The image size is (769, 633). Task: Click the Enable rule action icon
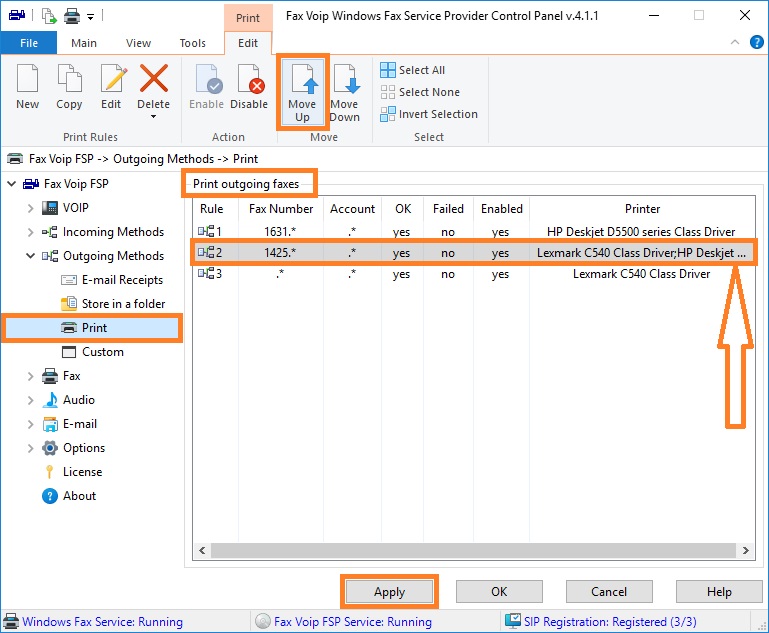pos(208,78)
